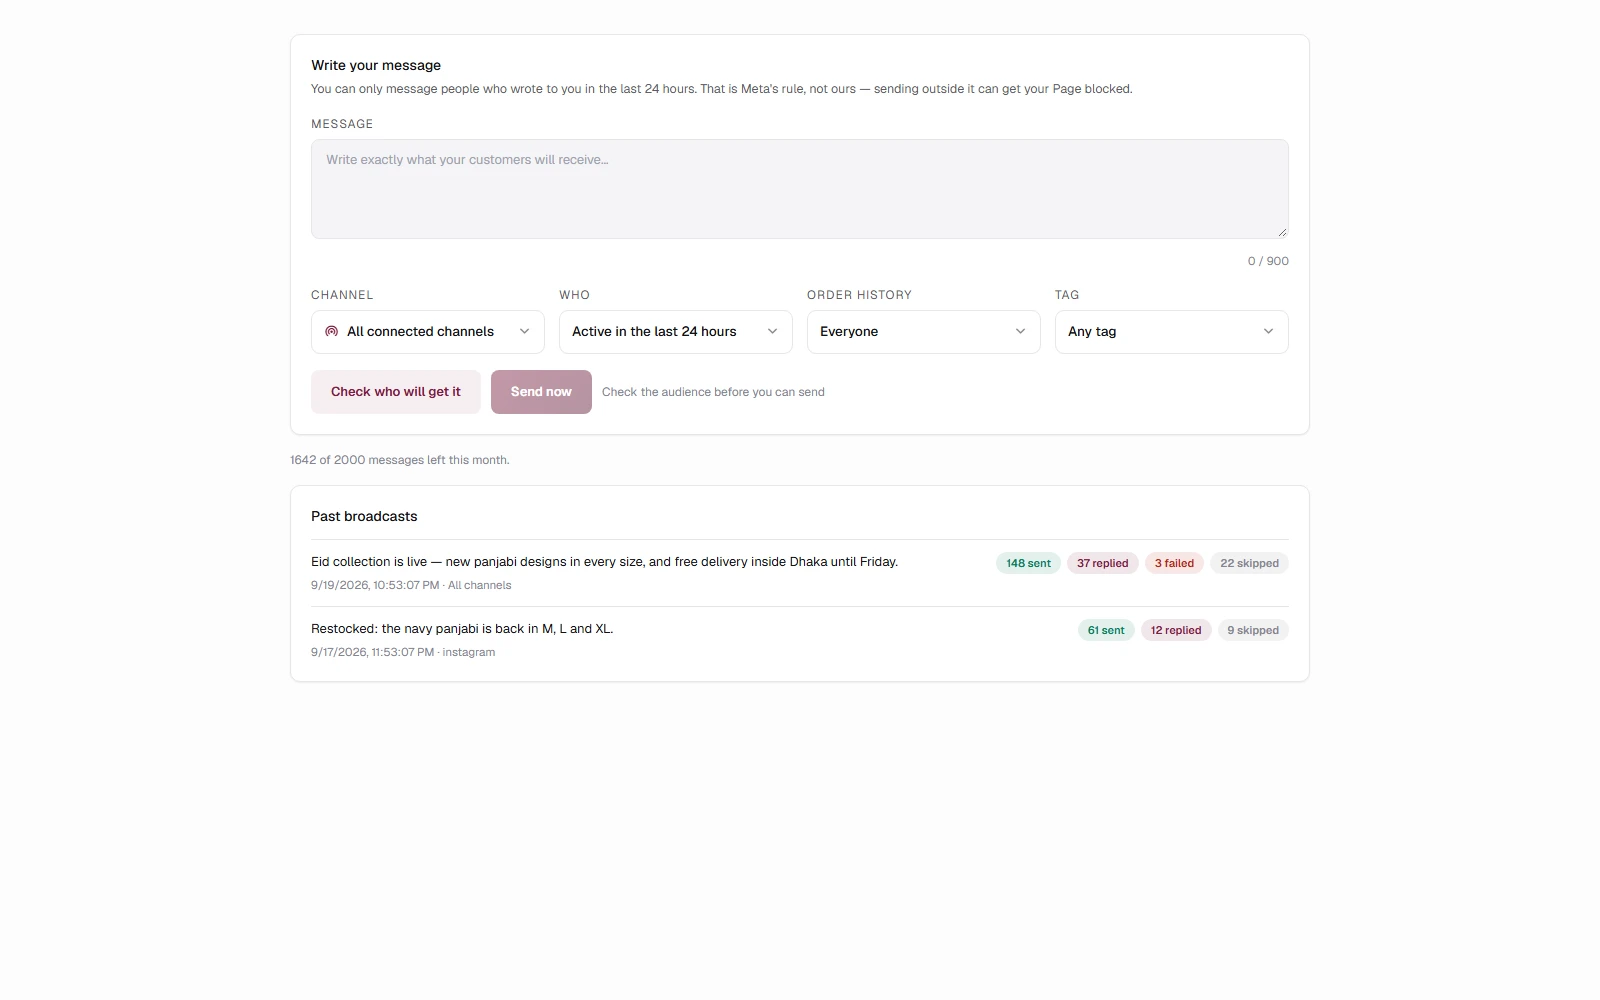The width and height of the screenshot is (1600, 1000).
Task: Click the TAG field label
Action: tap(1067, 295)
